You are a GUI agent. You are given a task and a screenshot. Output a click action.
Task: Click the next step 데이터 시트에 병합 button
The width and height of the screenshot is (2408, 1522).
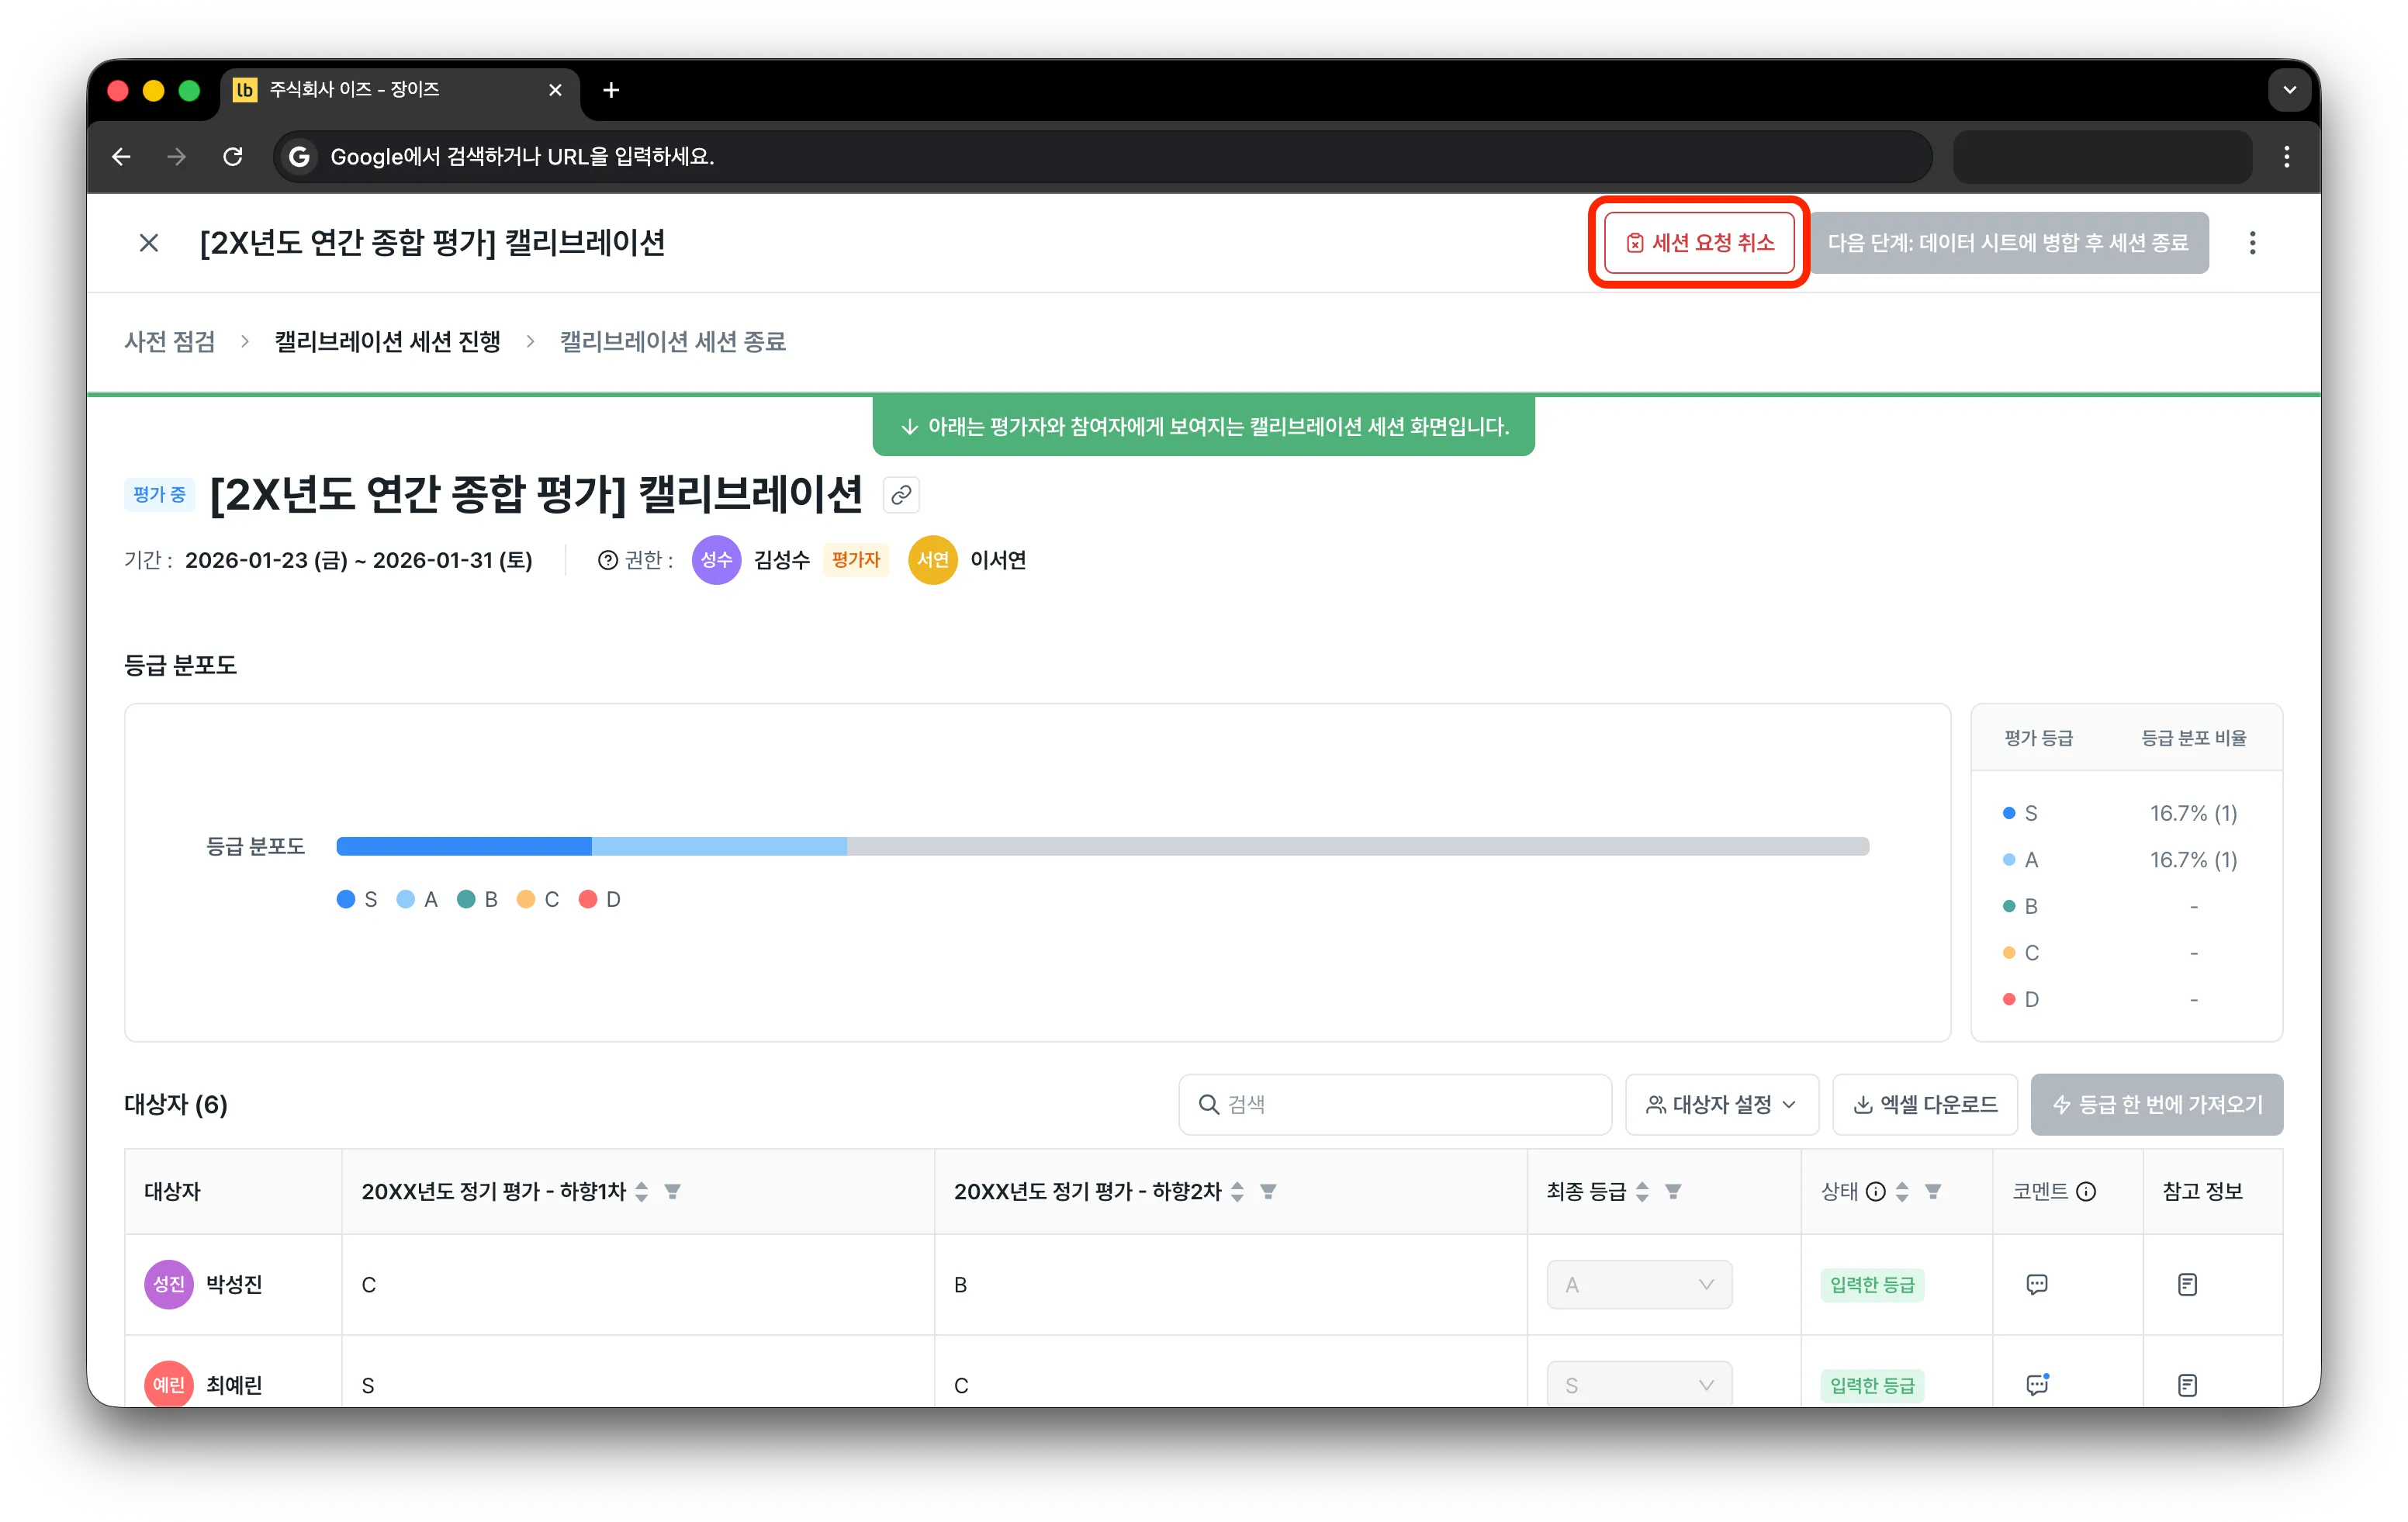pos(2008,243)
